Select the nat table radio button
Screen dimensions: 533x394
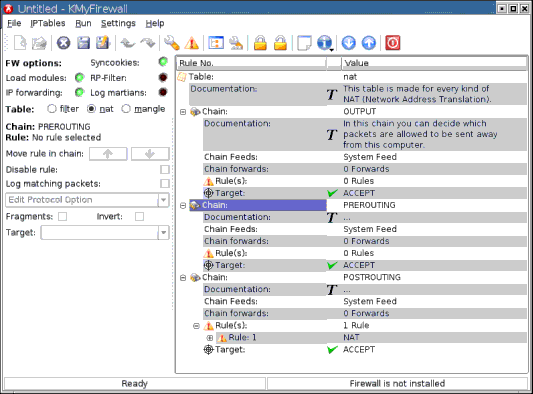coord(91,109)
